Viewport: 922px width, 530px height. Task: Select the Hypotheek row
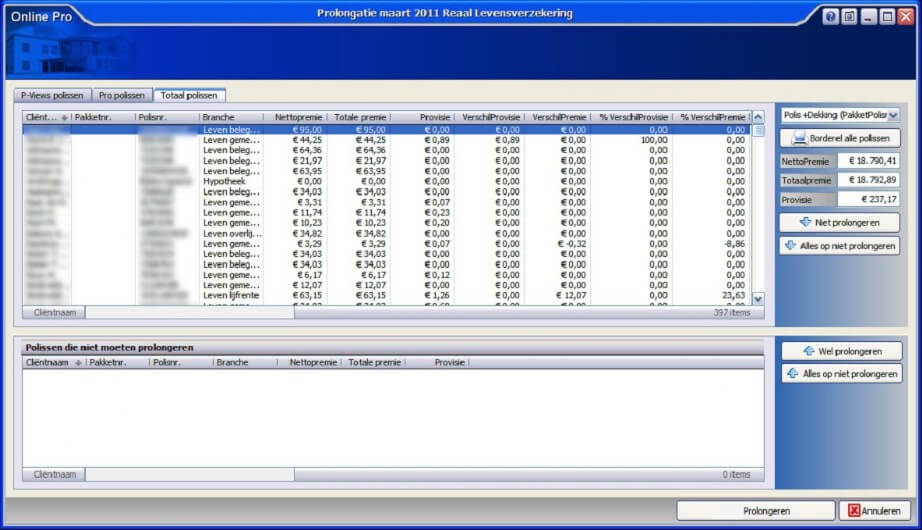point(386,181)
